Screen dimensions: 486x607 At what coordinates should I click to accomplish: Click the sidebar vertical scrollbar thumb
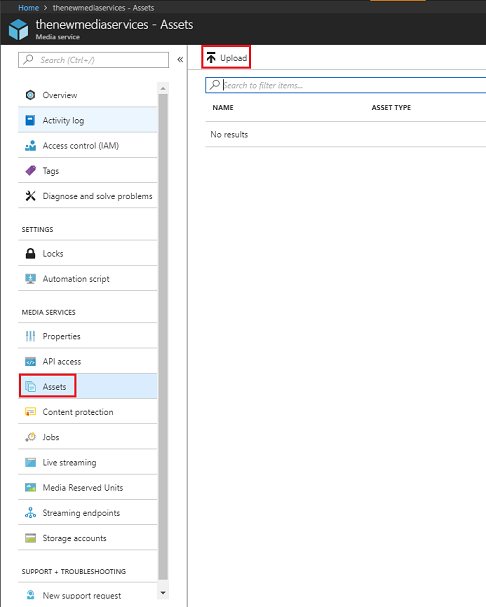[163, 337]
